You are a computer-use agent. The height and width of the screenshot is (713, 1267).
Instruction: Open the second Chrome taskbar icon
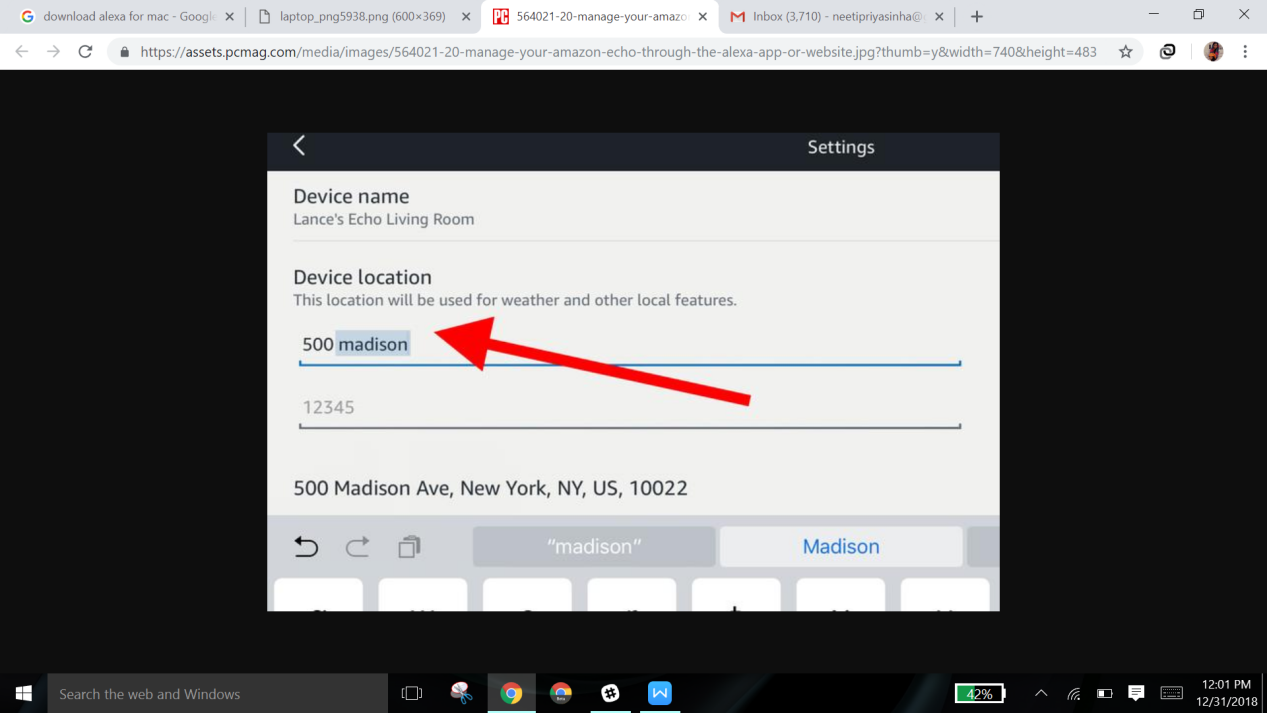click(x=561, y=693)
